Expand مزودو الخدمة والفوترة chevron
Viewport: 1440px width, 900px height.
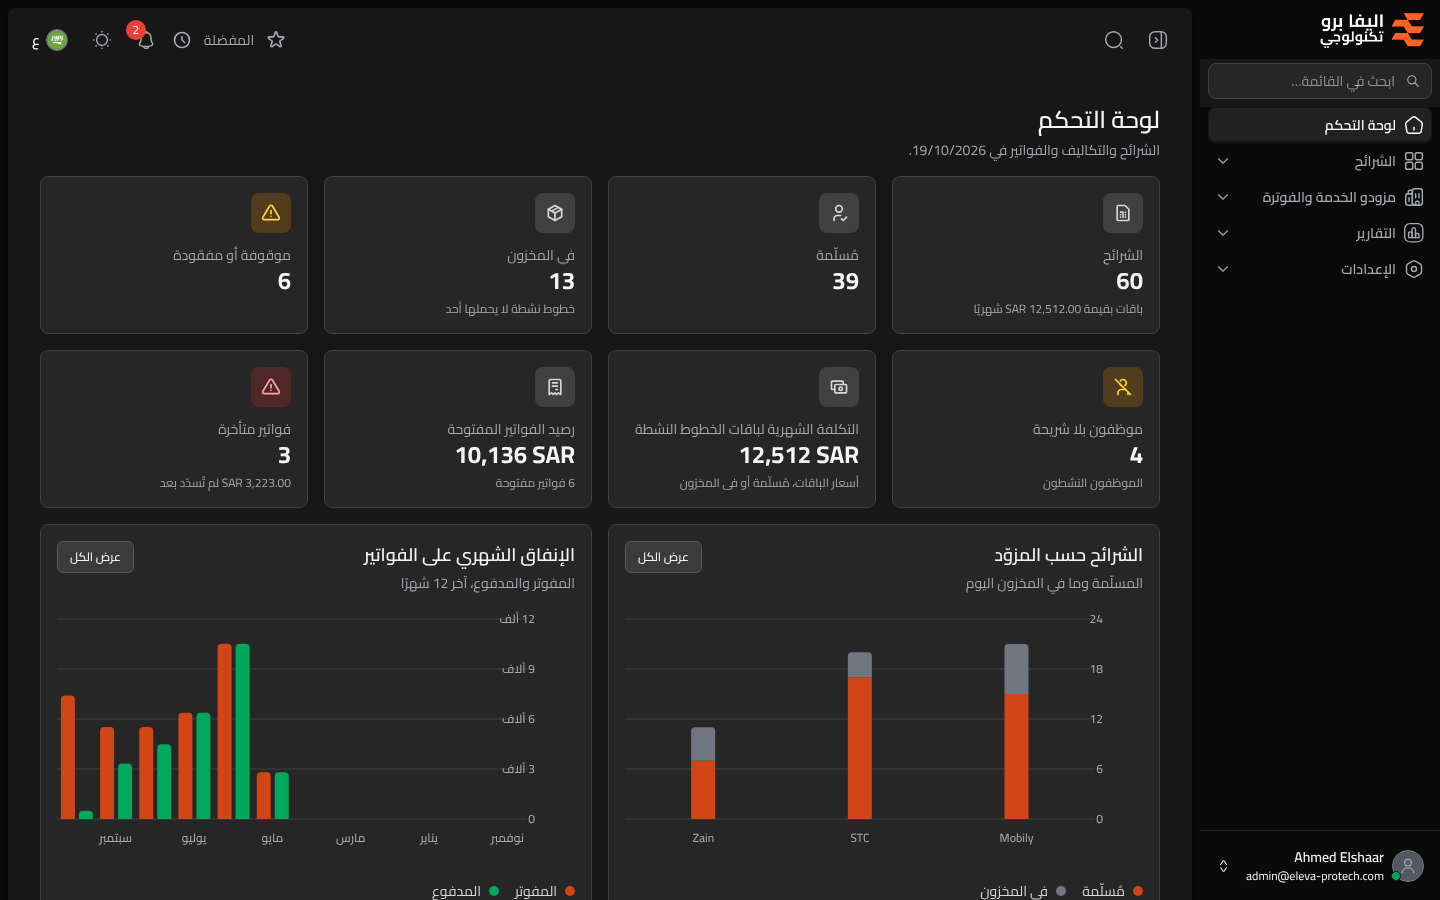(1223, 197)
